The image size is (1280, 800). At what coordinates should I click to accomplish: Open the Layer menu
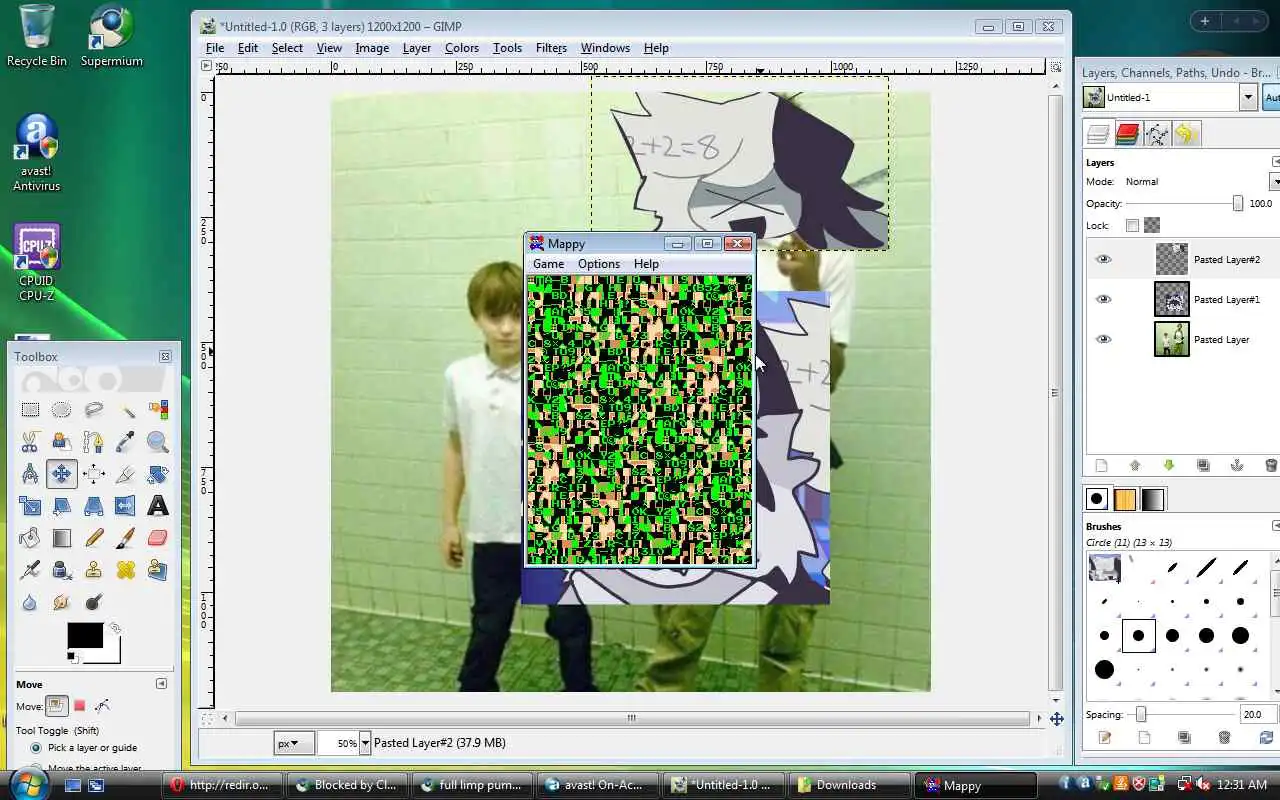pyautogui.click(x=417, y=48)
